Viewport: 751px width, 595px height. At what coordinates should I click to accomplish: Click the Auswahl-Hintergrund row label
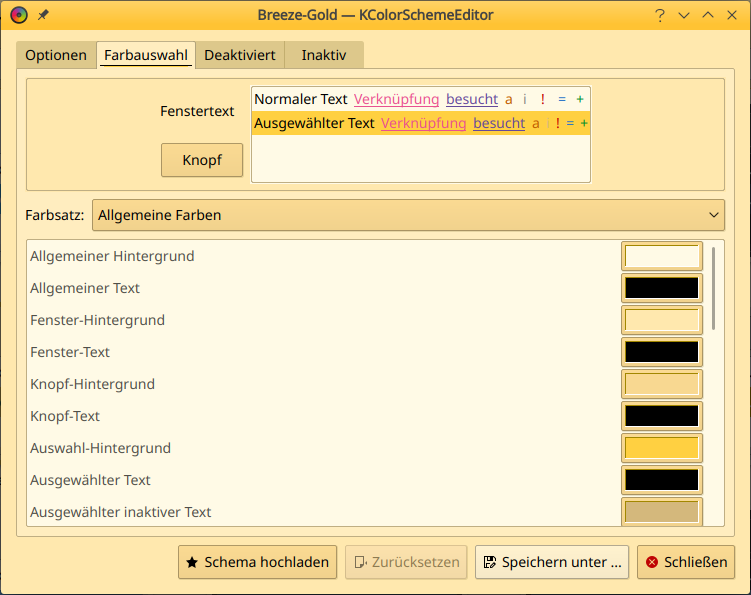pos(101,448)
